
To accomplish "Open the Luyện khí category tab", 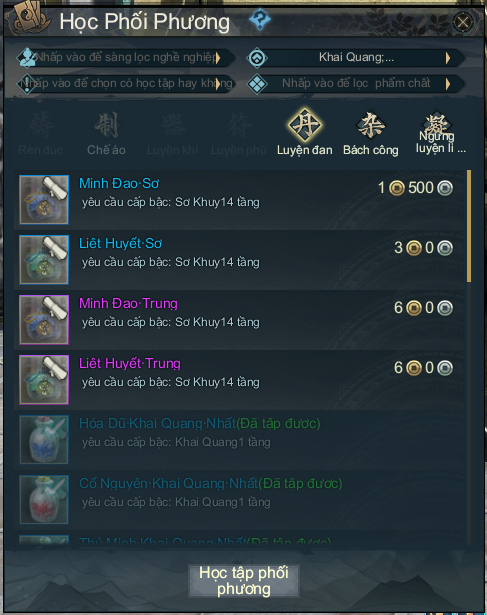I will point(173,133).
